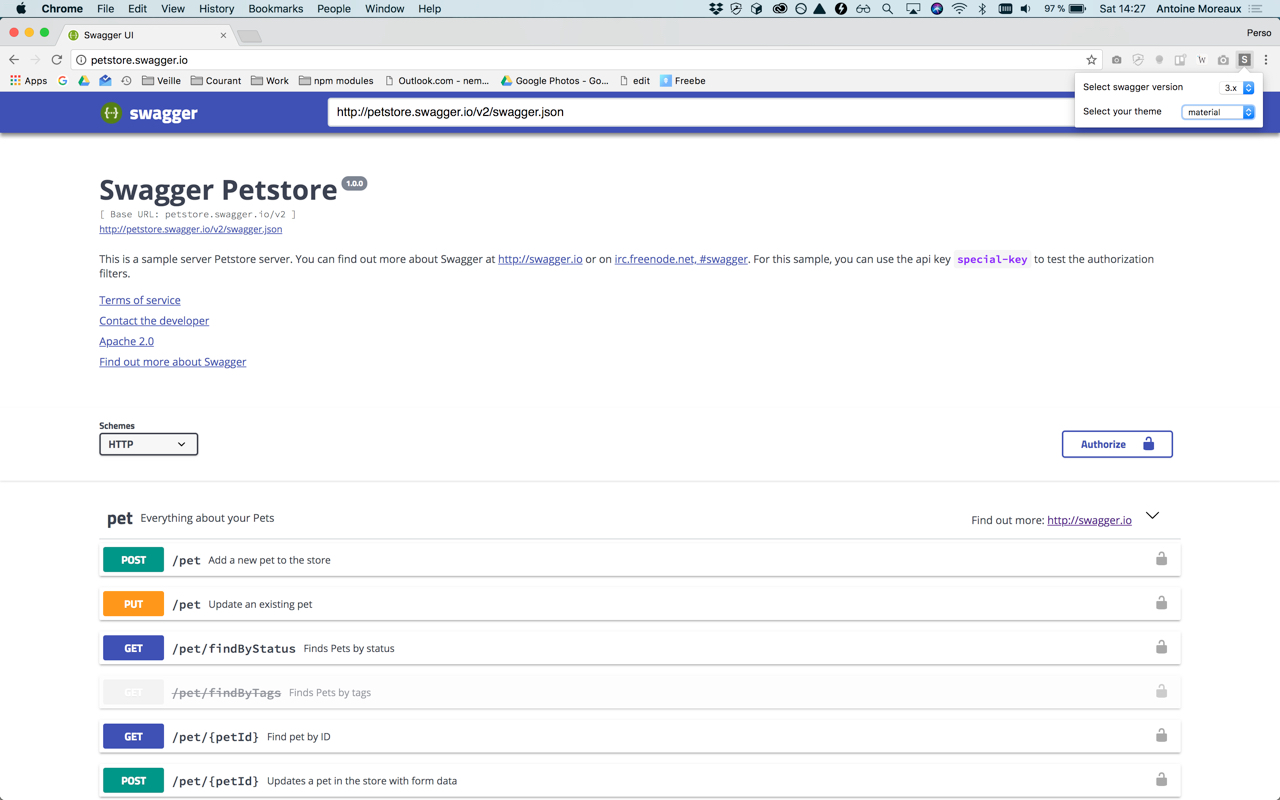This screenshot has width=1280, height=800.
Task: Click the swagger.json URL input field
Action: point(700,112)
